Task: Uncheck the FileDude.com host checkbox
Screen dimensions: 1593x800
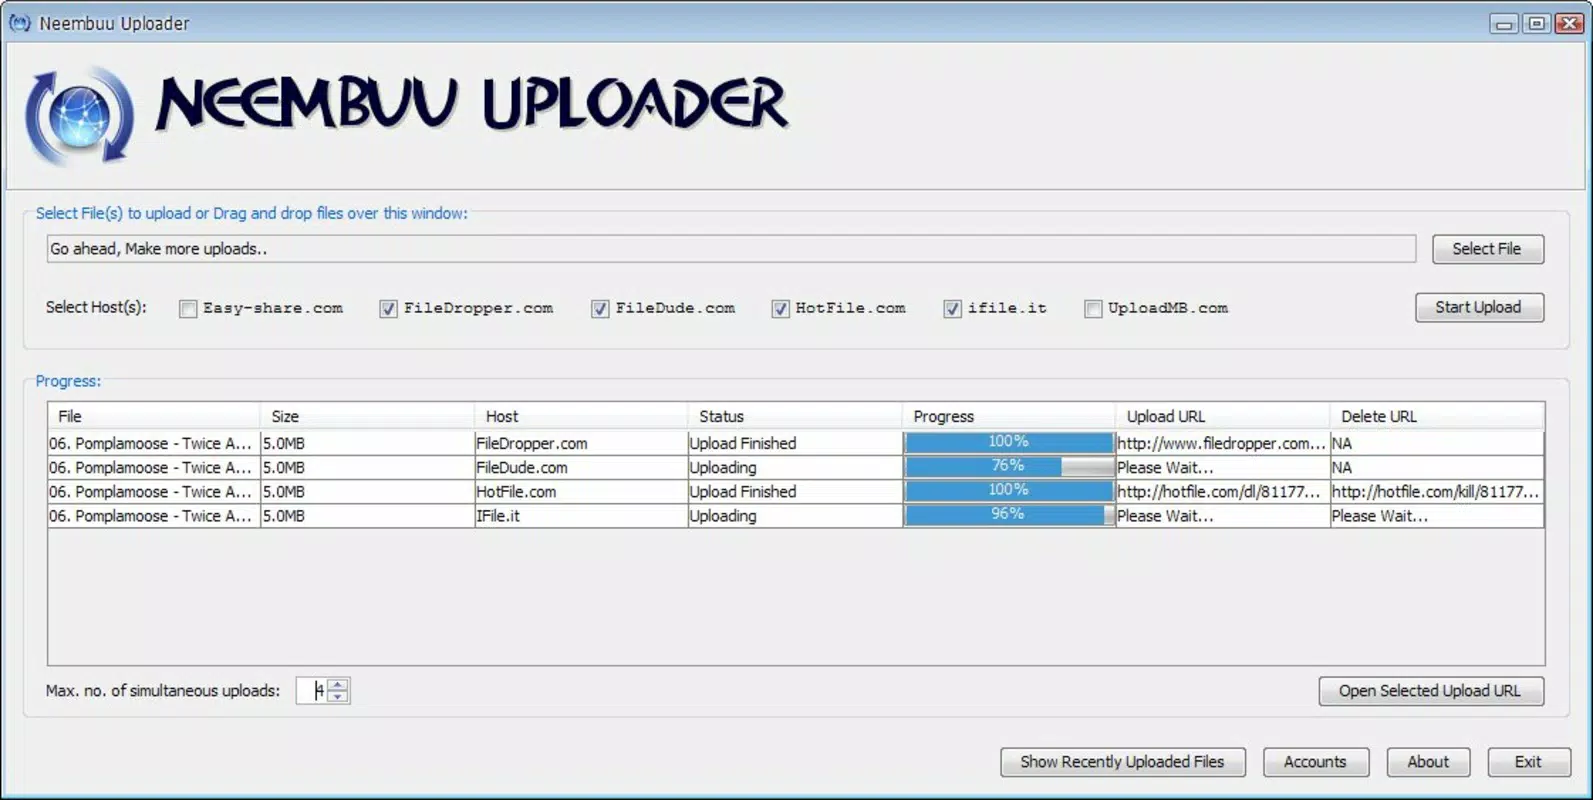Action: tap(600, 309)
